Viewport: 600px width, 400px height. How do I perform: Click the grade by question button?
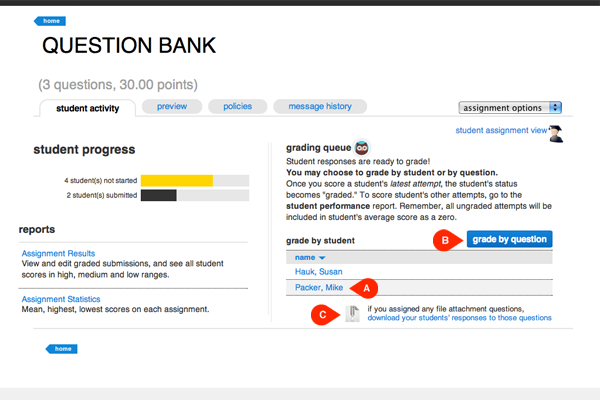point(509,240)
